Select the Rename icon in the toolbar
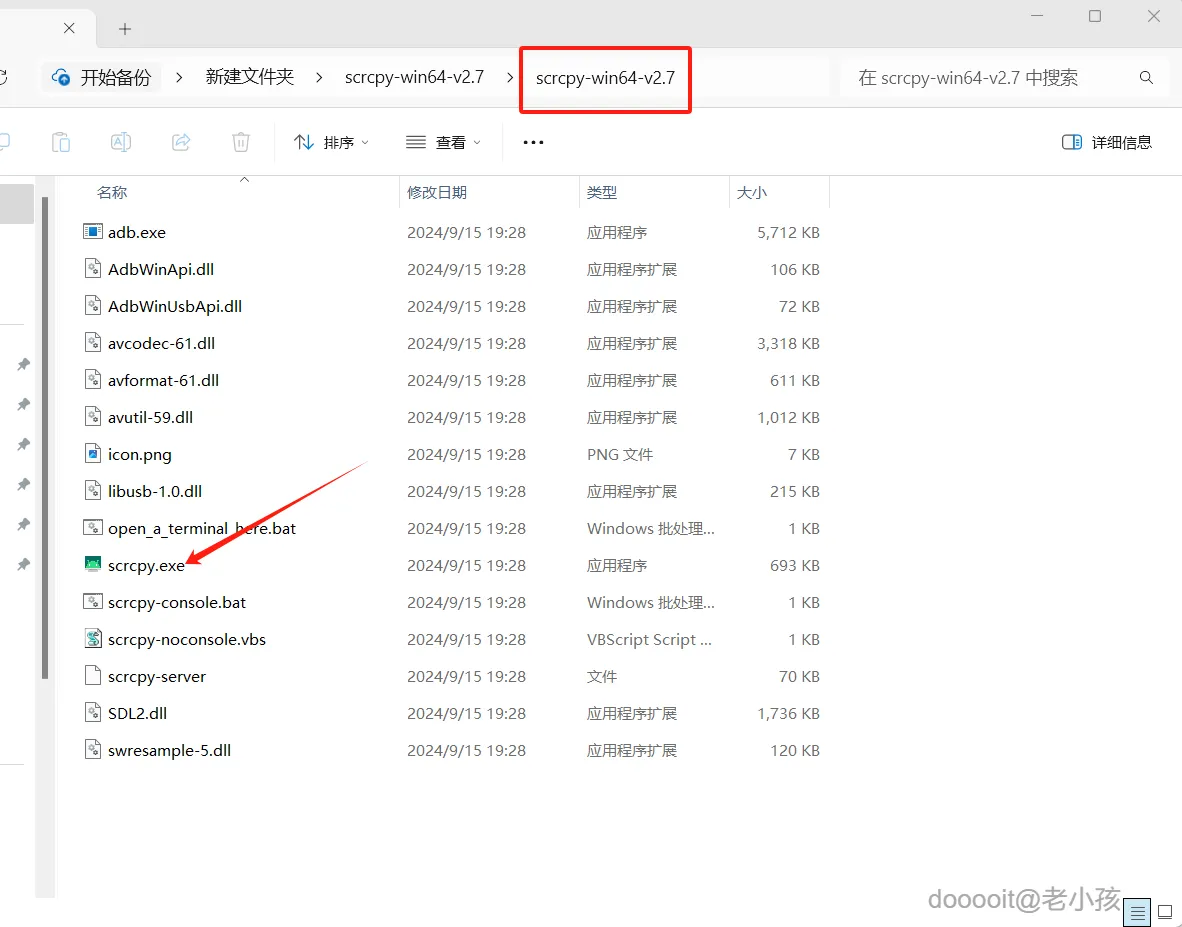 click(120, 141)
